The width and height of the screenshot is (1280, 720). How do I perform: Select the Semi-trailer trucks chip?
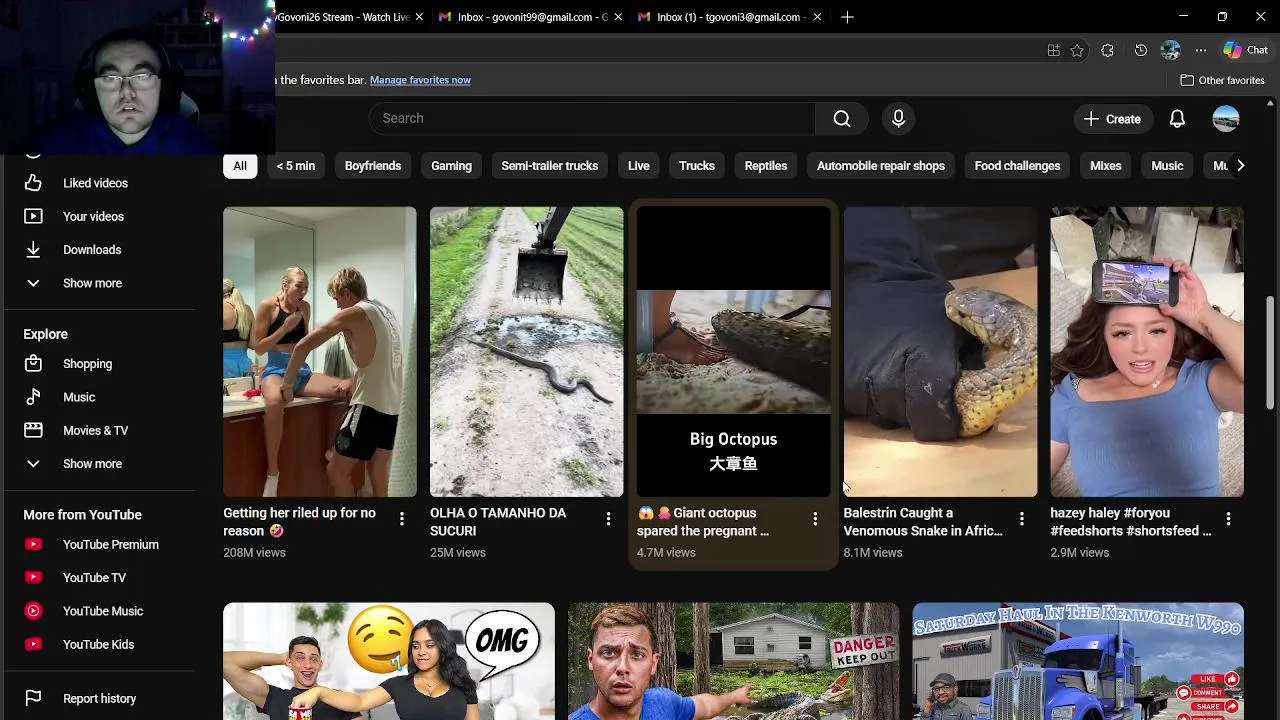pos(549,166)
